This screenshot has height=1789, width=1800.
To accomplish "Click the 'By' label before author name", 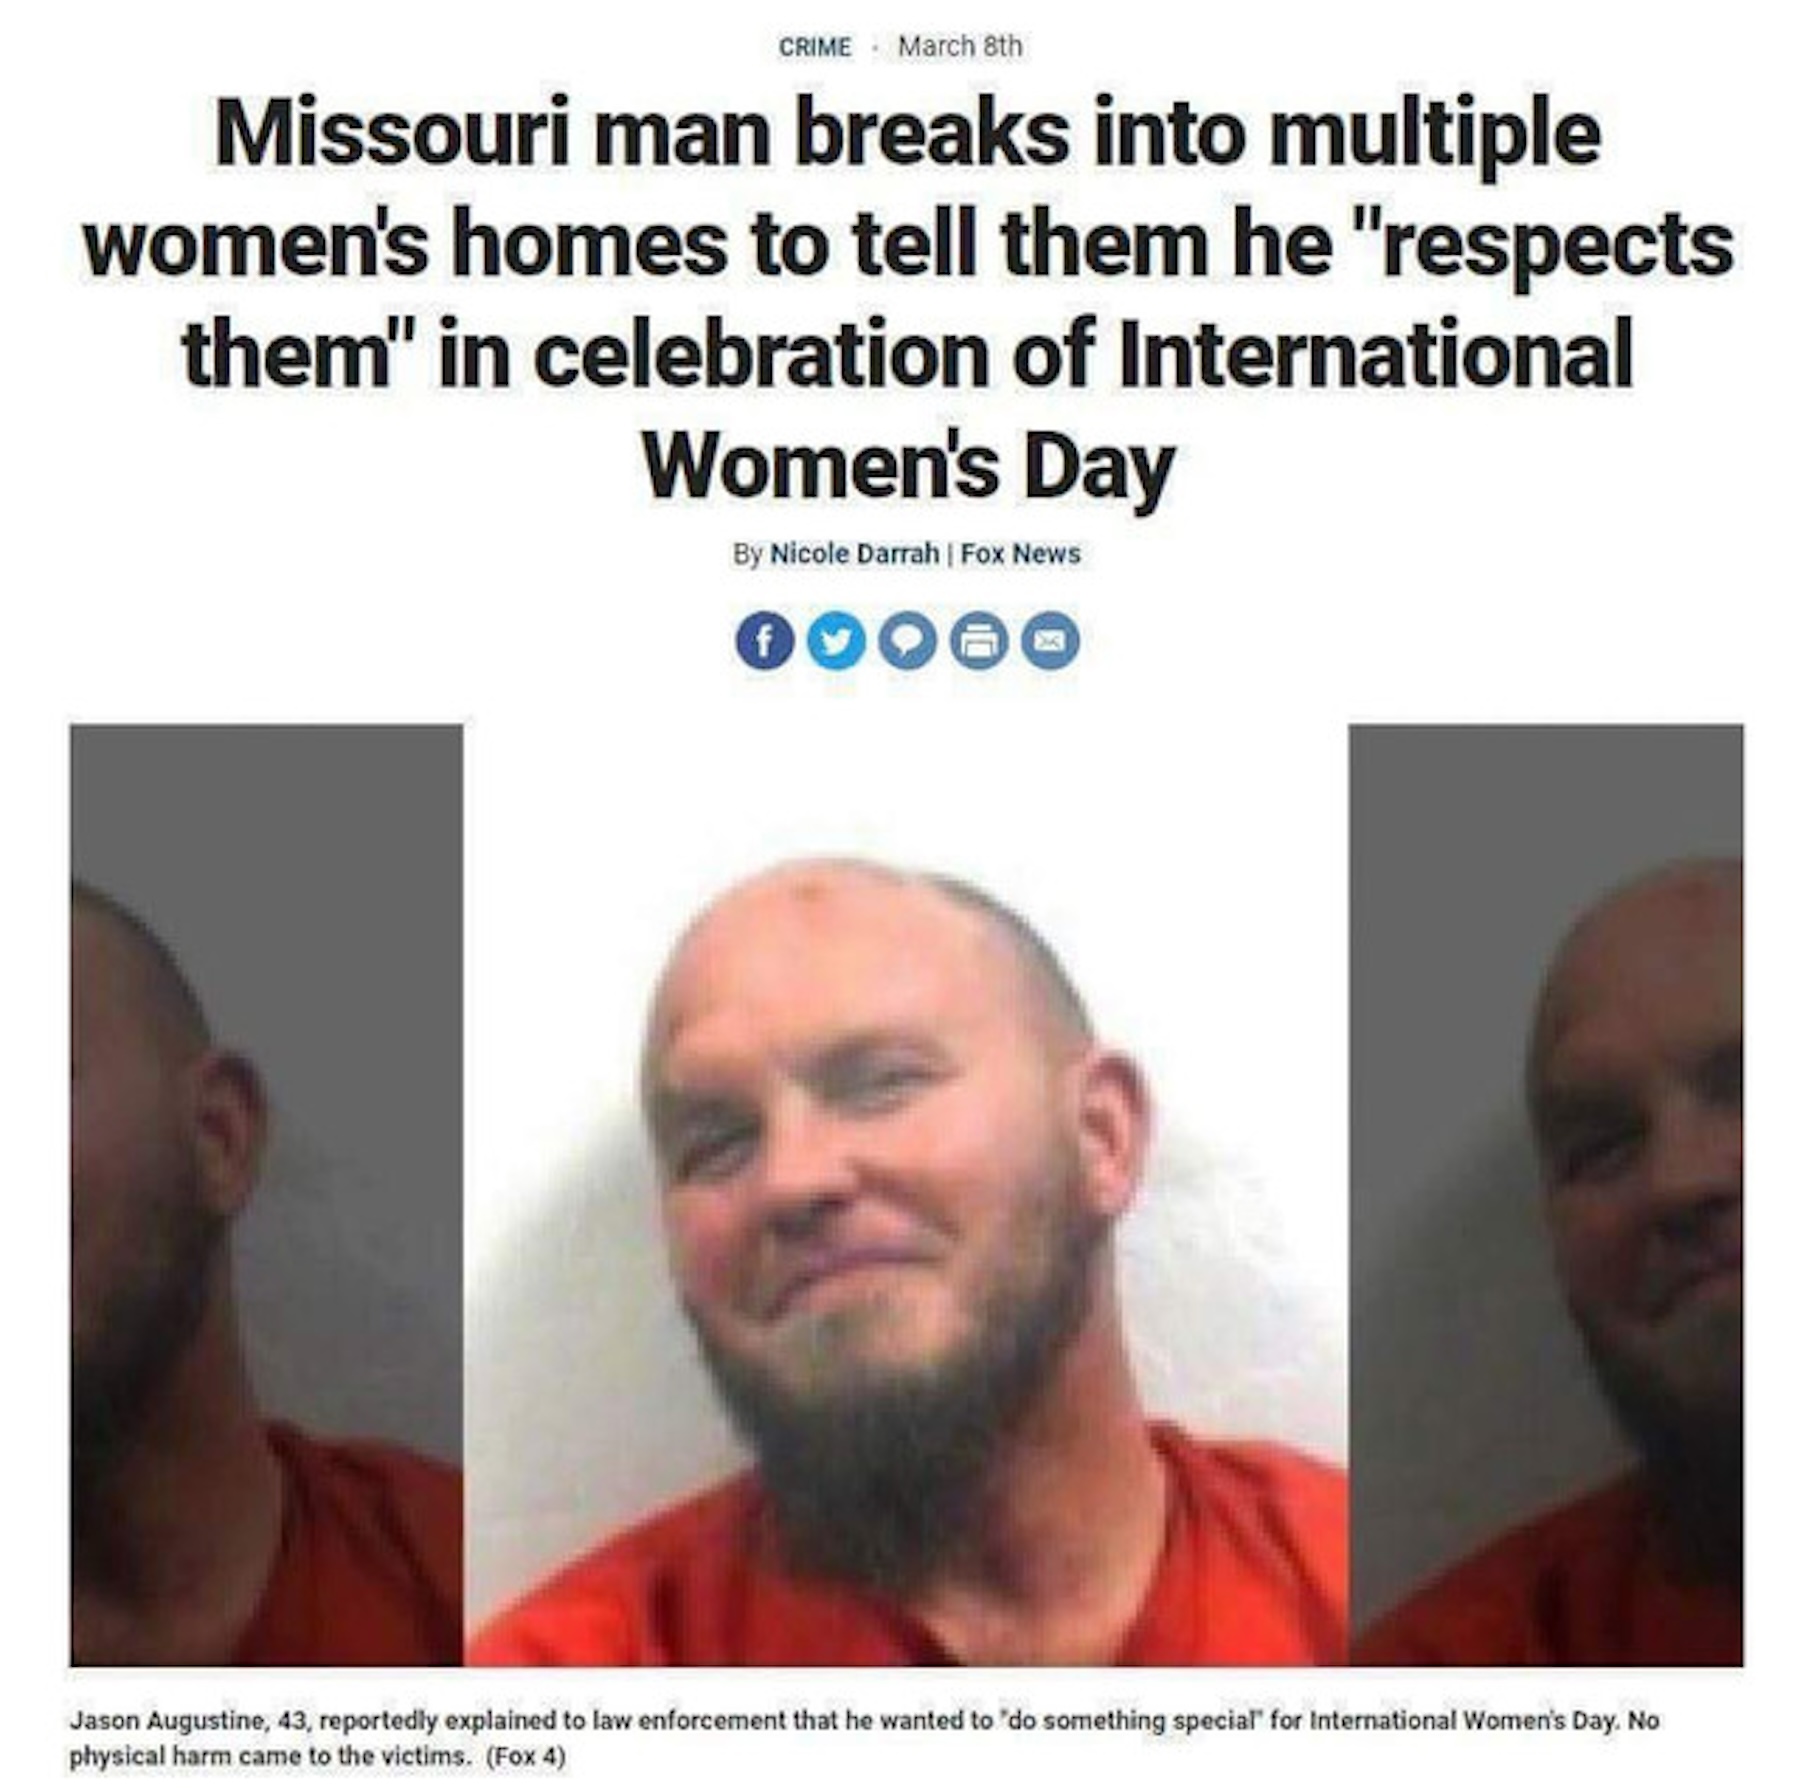I will (747, 553).
